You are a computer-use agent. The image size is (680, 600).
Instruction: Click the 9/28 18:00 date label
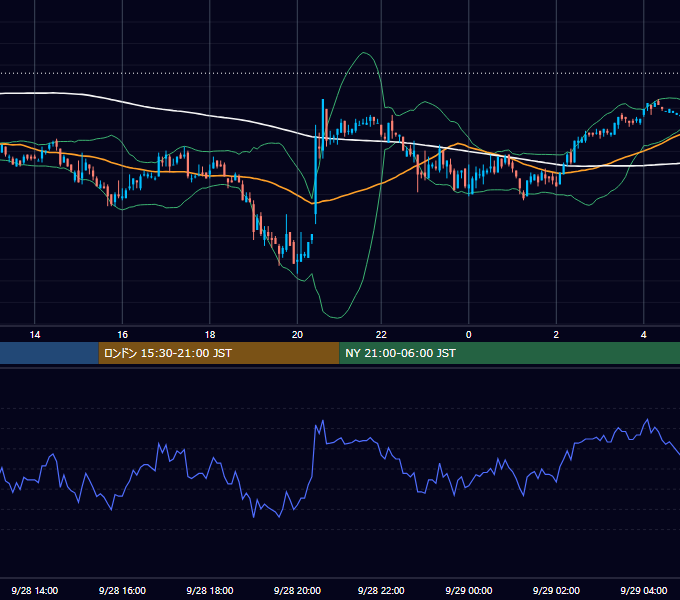(x=210, y=590)
